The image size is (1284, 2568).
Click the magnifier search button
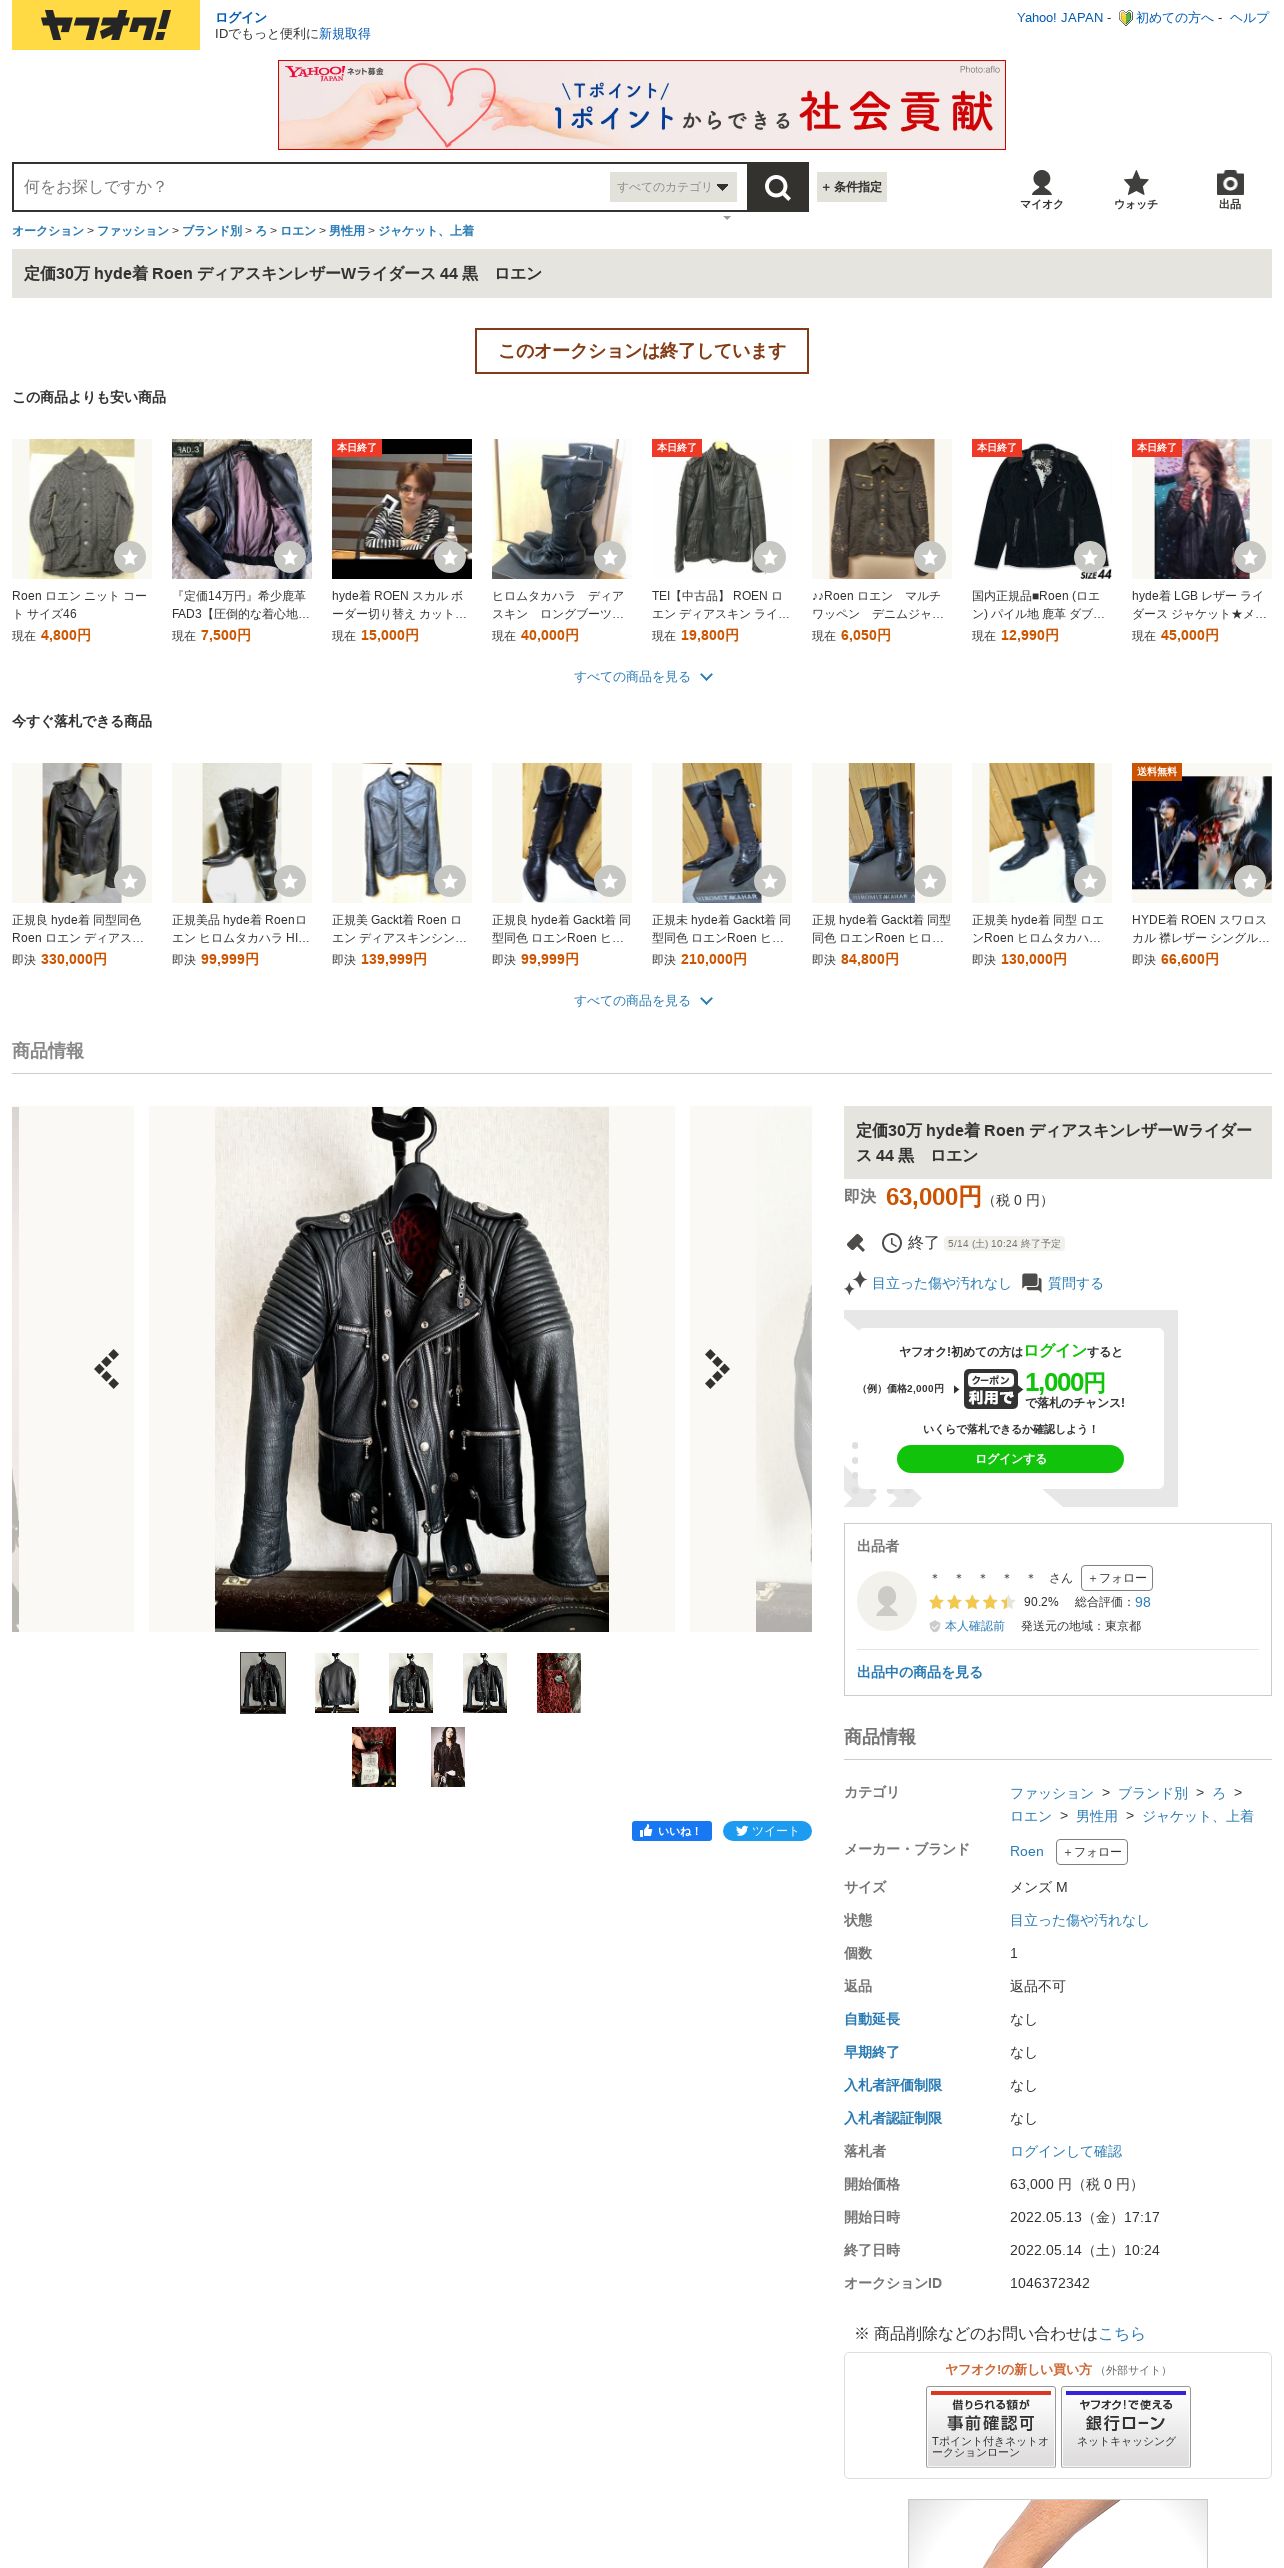777,187
